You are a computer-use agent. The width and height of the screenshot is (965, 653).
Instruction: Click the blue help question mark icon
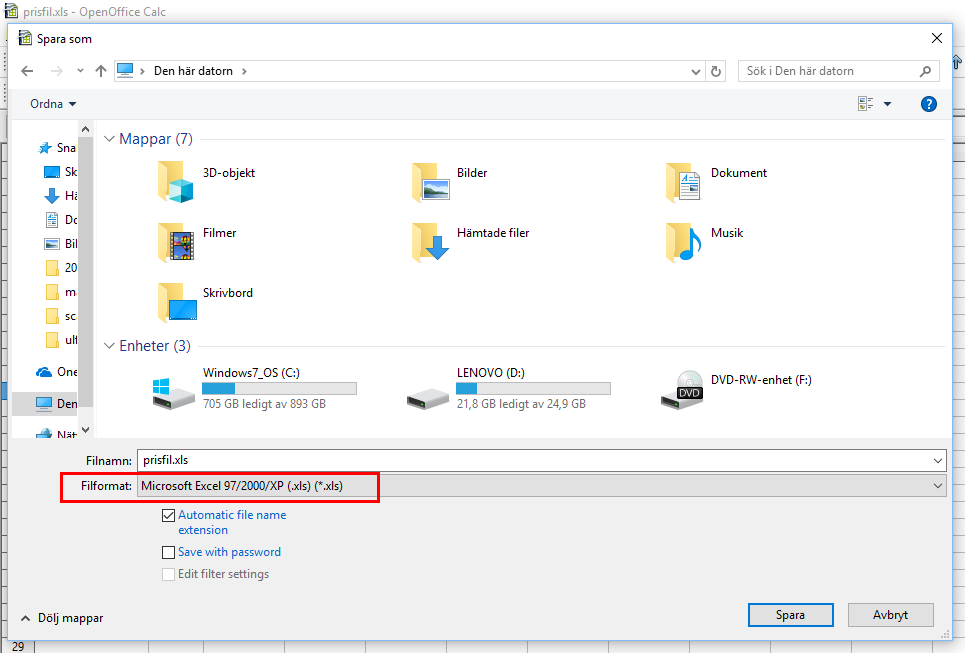pyautogui.click(x=928, y=104)
